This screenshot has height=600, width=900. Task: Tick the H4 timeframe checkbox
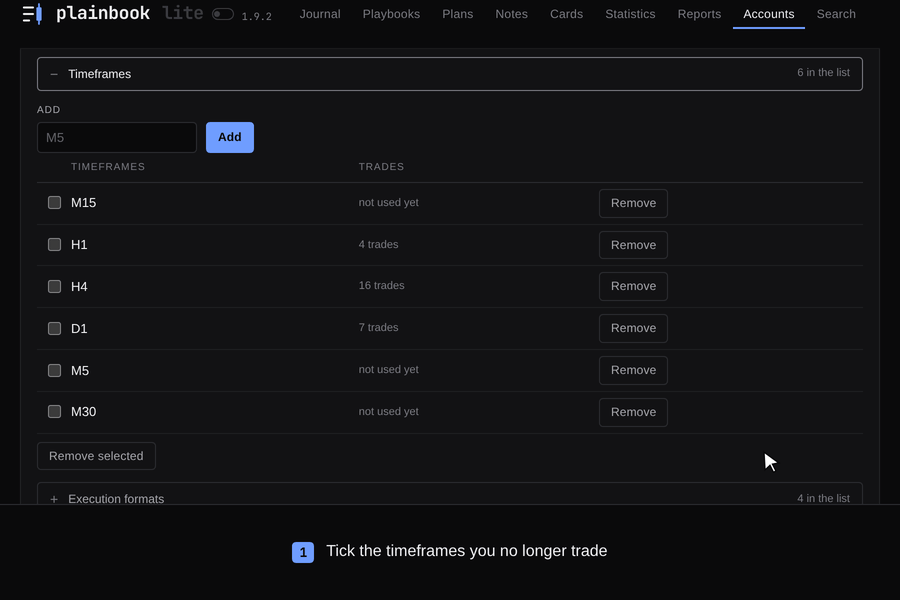pyautogui.click(x=55, y=287)
